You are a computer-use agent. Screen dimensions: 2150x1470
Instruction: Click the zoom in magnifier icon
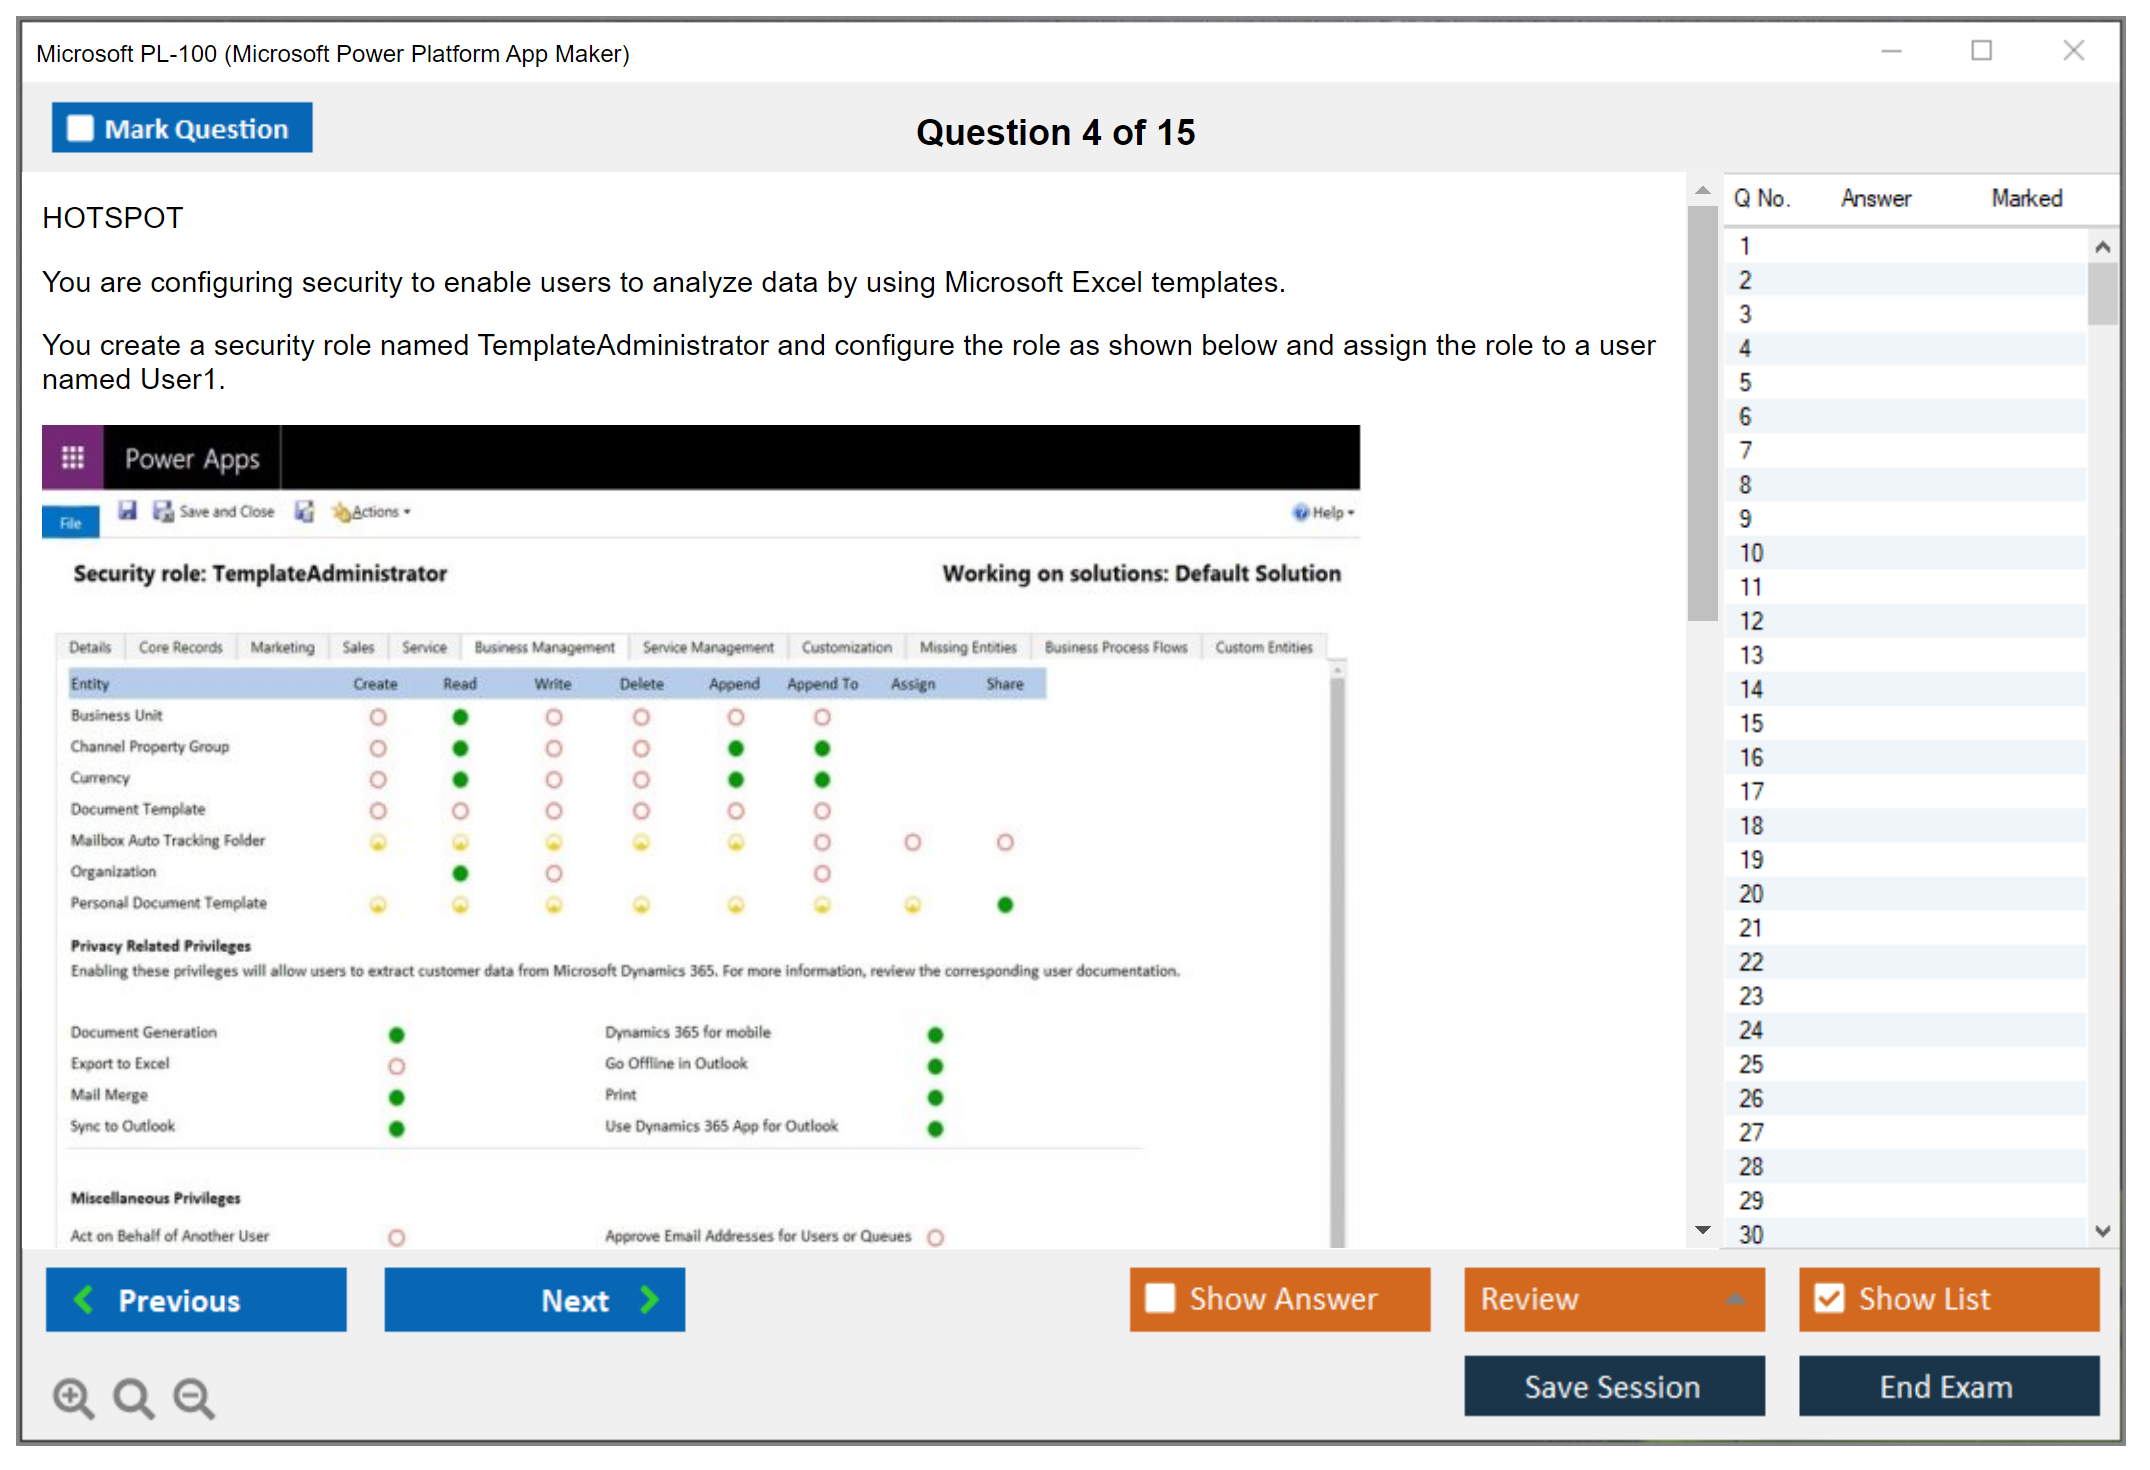73,1397
